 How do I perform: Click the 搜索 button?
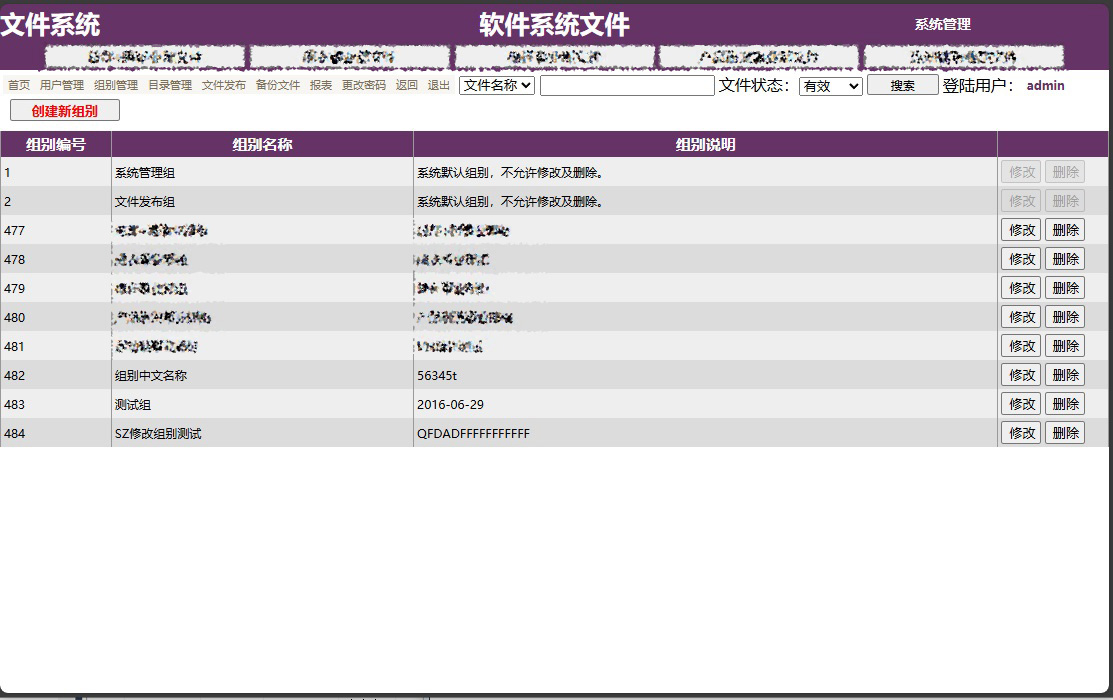click(902, 85)
